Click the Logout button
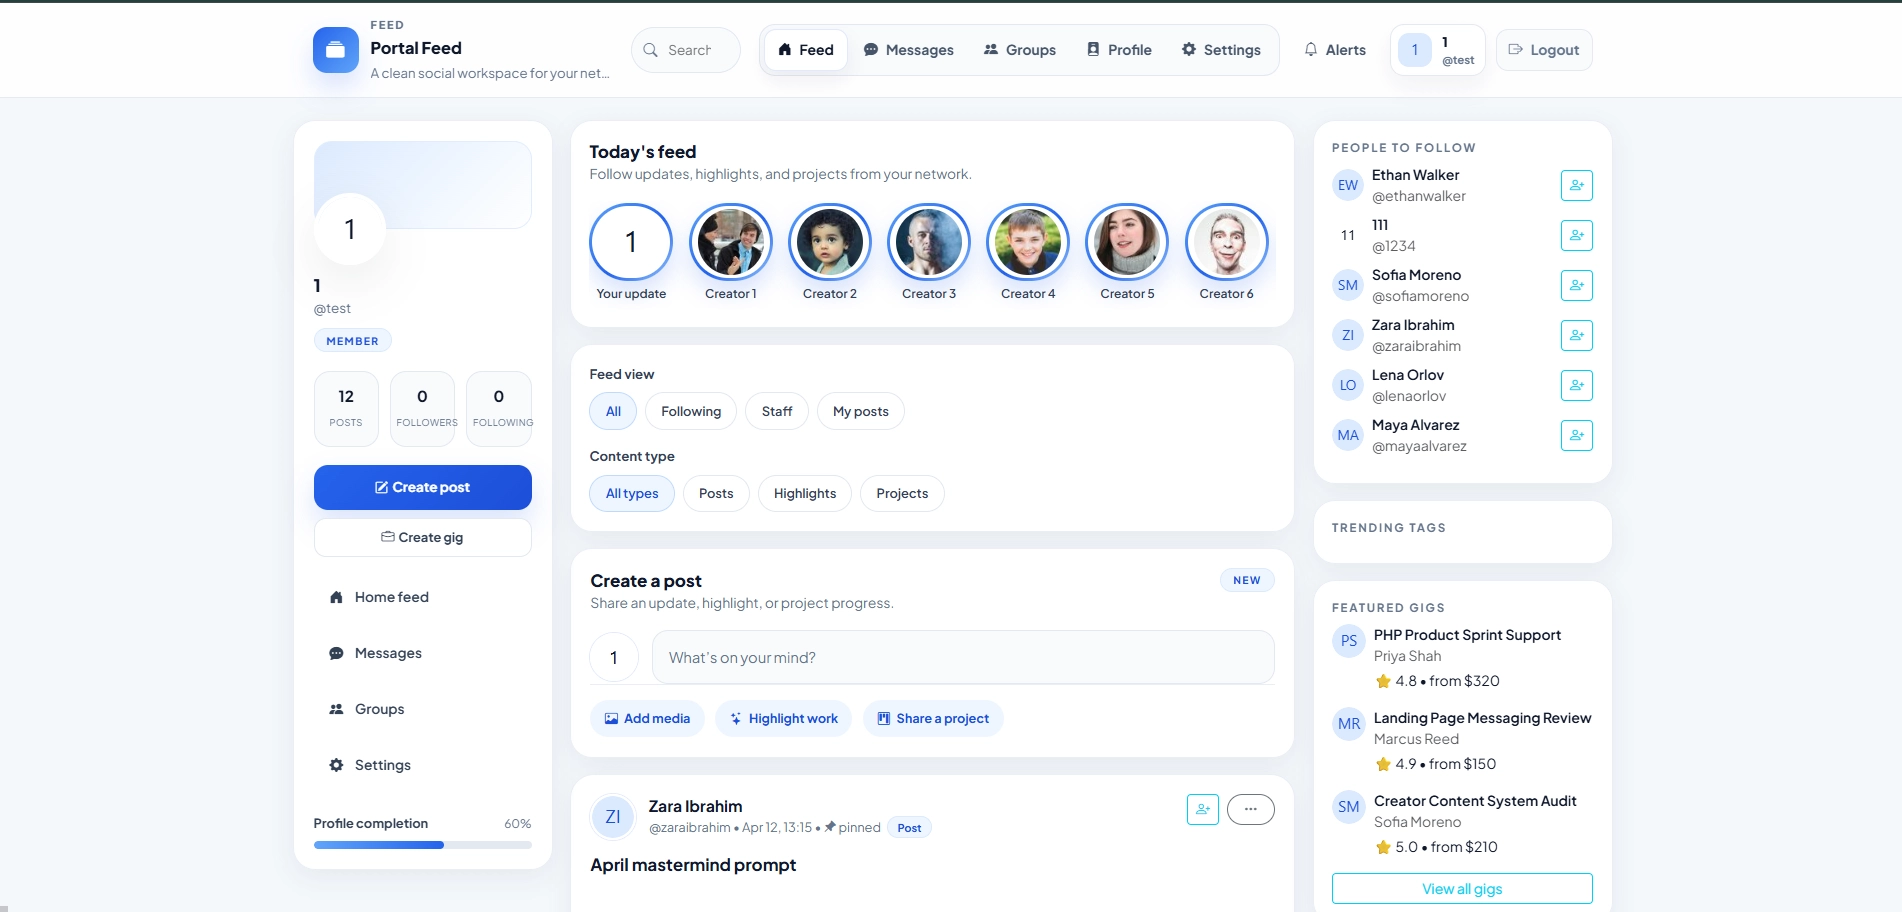This screenshot has height=912, width=1902. coord(1544,50)
